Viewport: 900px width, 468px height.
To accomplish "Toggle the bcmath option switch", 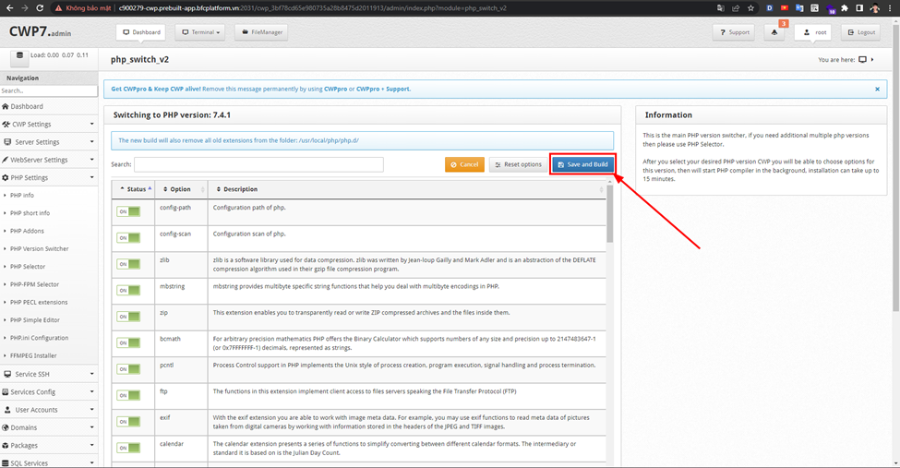I will (129, 343).
